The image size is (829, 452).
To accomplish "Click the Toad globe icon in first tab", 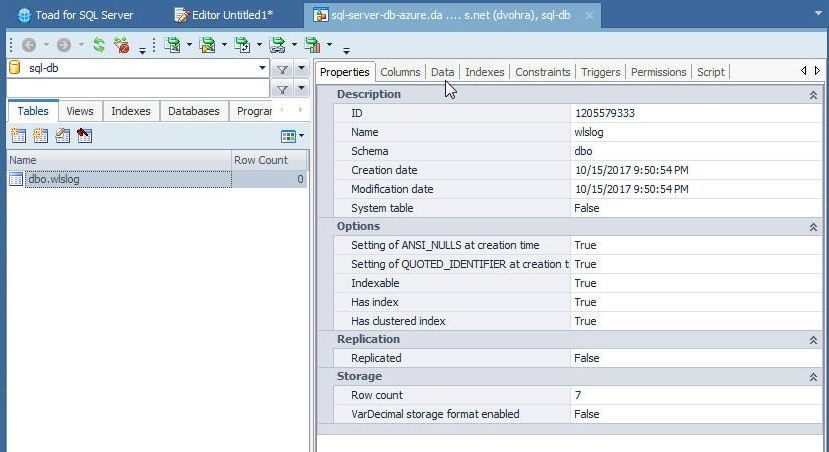I will [x=24, y=15].
